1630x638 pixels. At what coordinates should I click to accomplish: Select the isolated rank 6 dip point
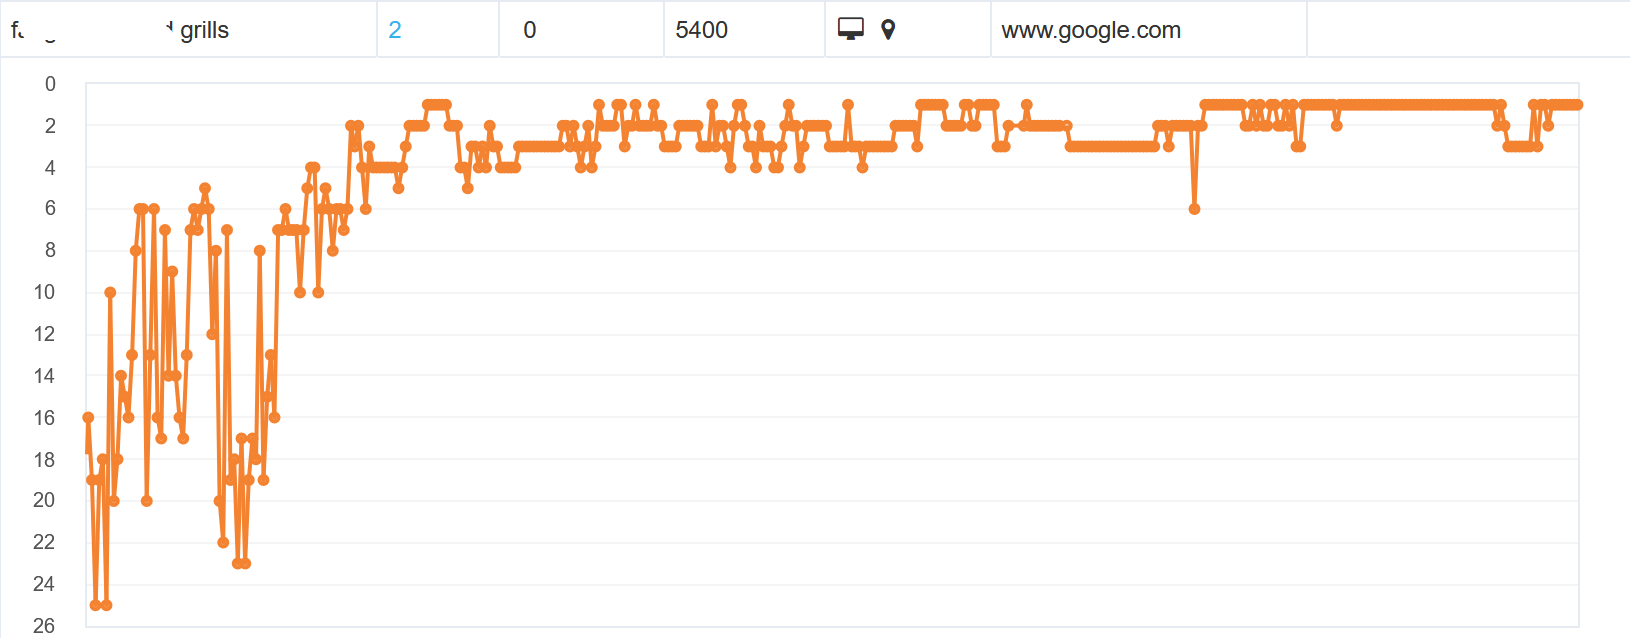pos(1194,209)
